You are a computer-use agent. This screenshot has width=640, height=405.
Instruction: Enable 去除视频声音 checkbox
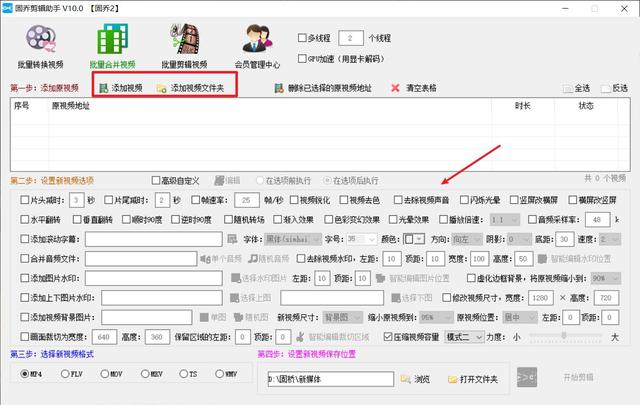[x=398, y=200]
